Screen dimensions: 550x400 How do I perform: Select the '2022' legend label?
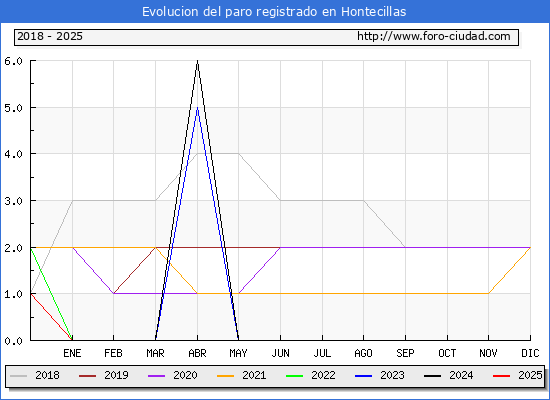click(x=323, y=375)
